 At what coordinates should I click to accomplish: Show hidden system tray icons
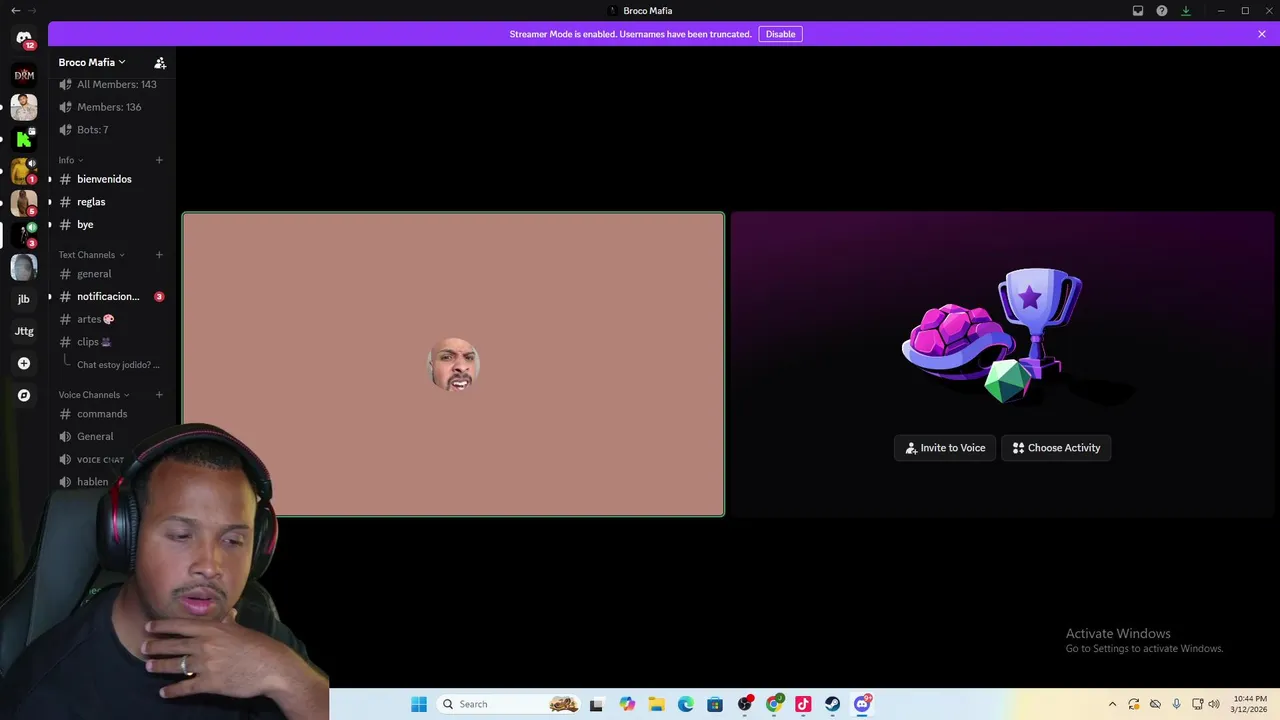click(x=1112, y=704)
